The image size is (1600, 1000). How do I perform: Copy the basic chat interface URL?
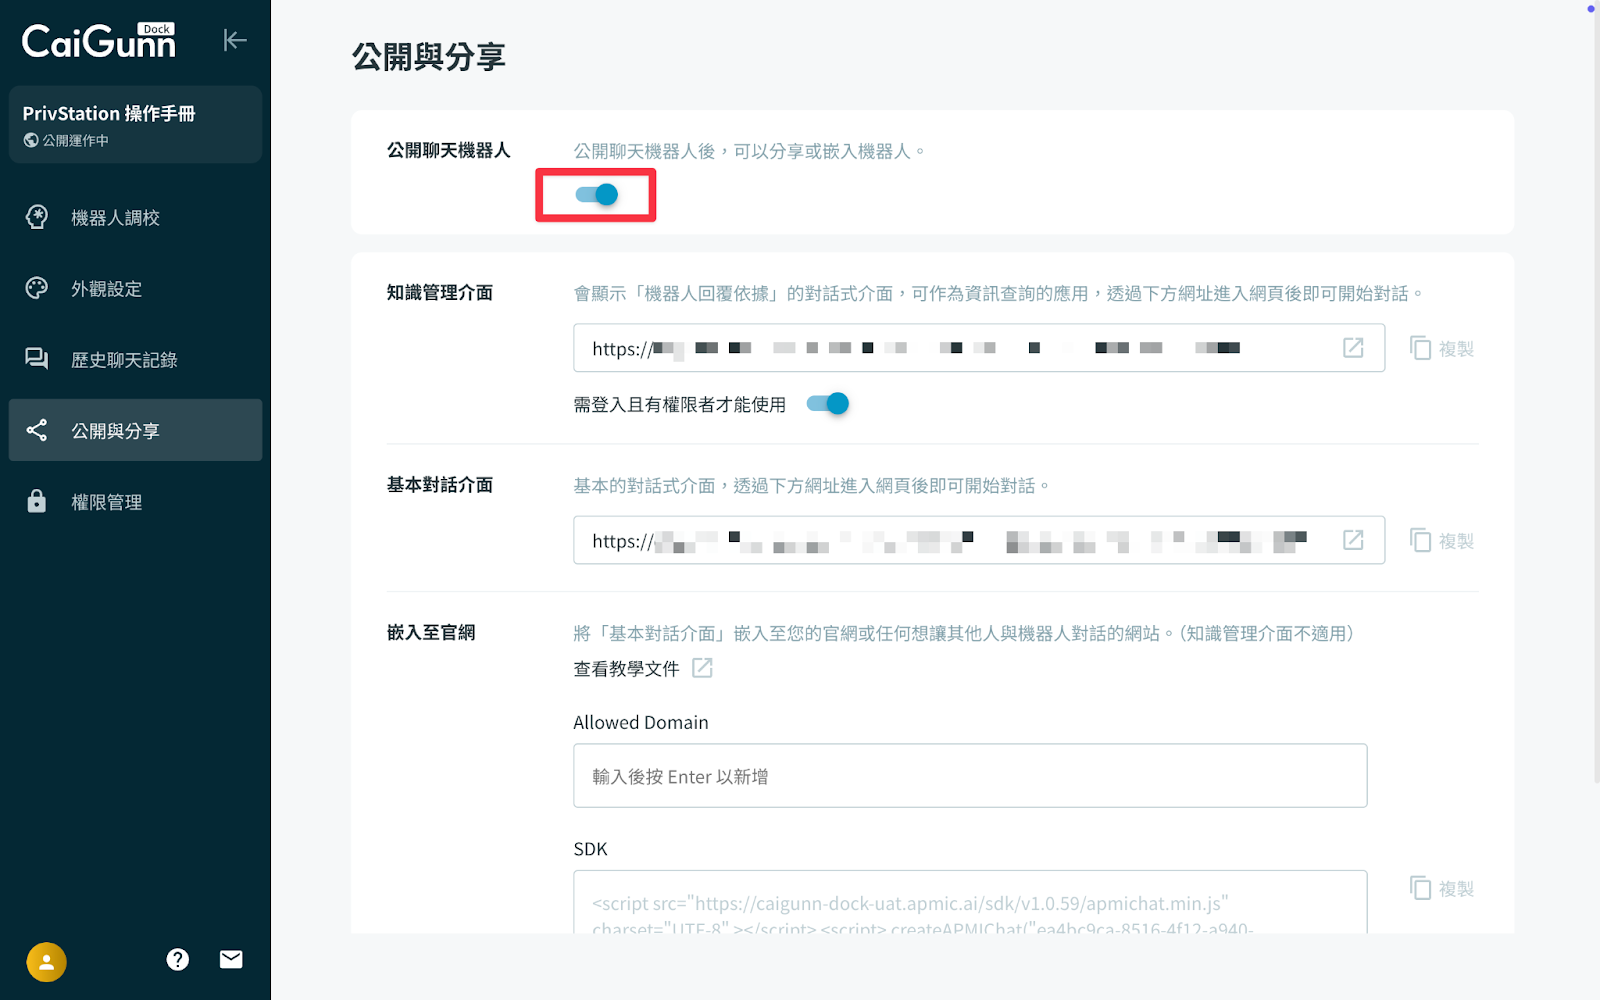pyautogui.click(x=1441, y=540)
